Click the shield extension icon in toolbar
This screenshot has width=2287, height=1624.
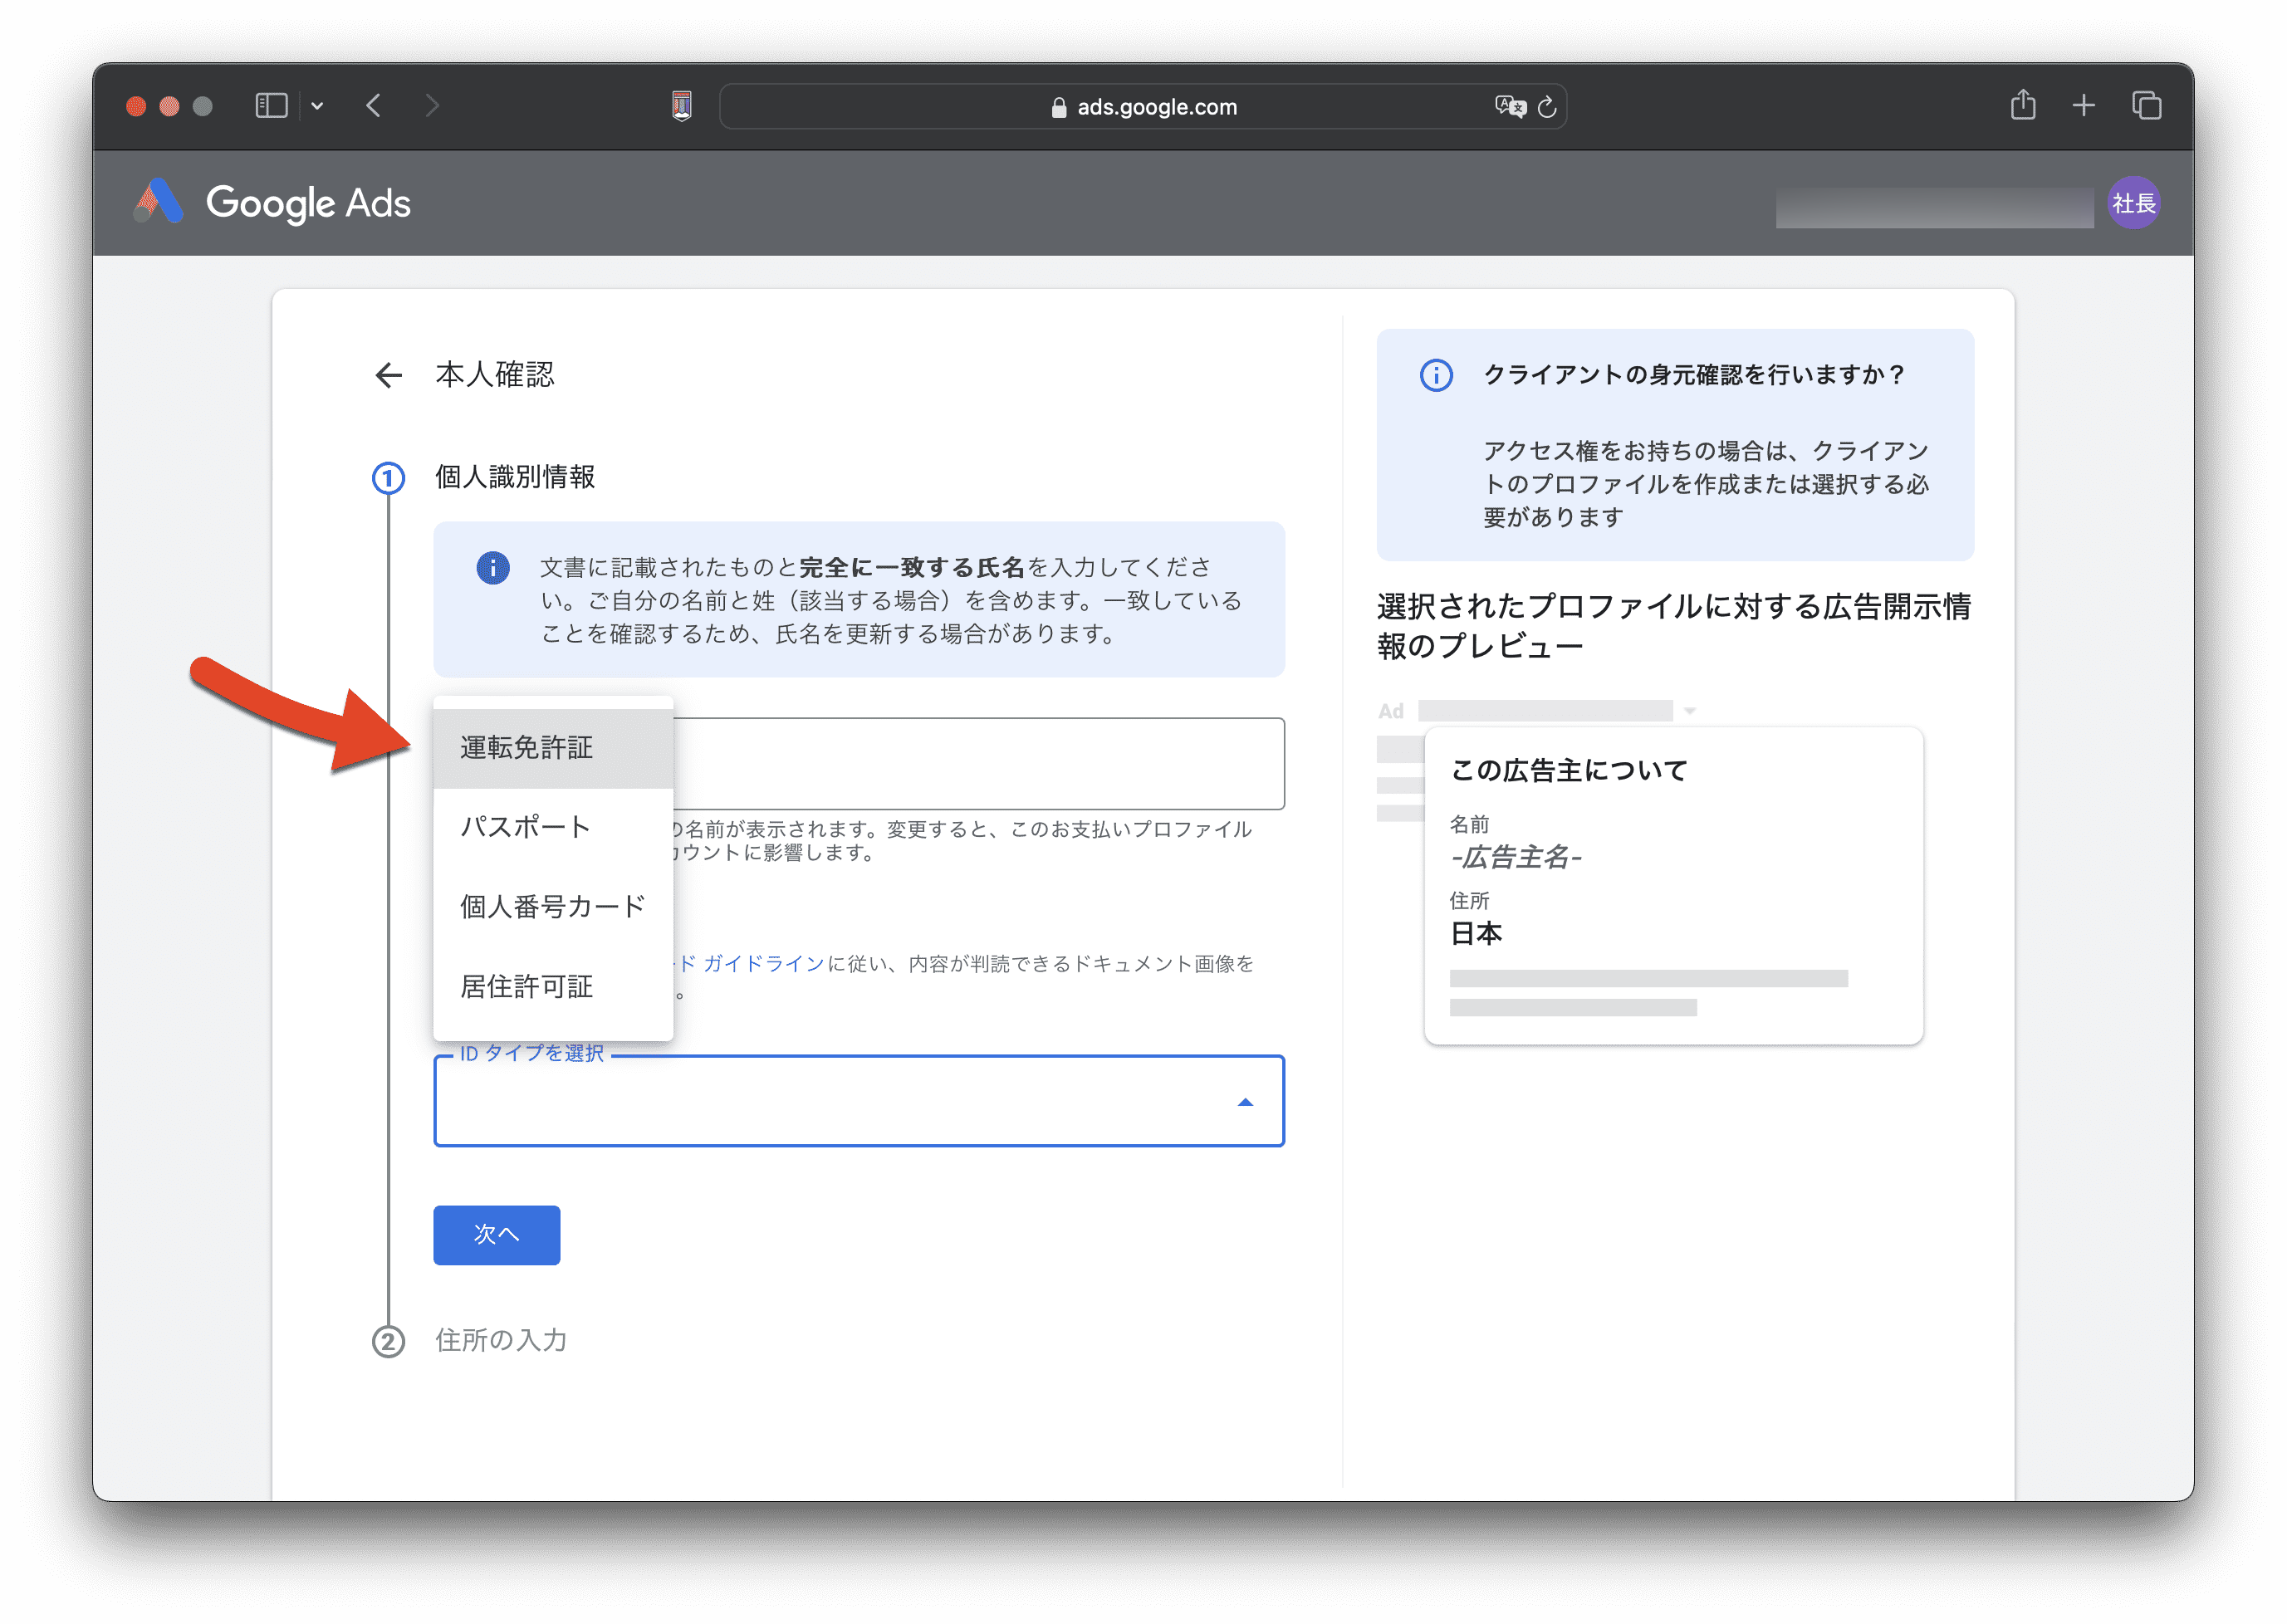682,105
